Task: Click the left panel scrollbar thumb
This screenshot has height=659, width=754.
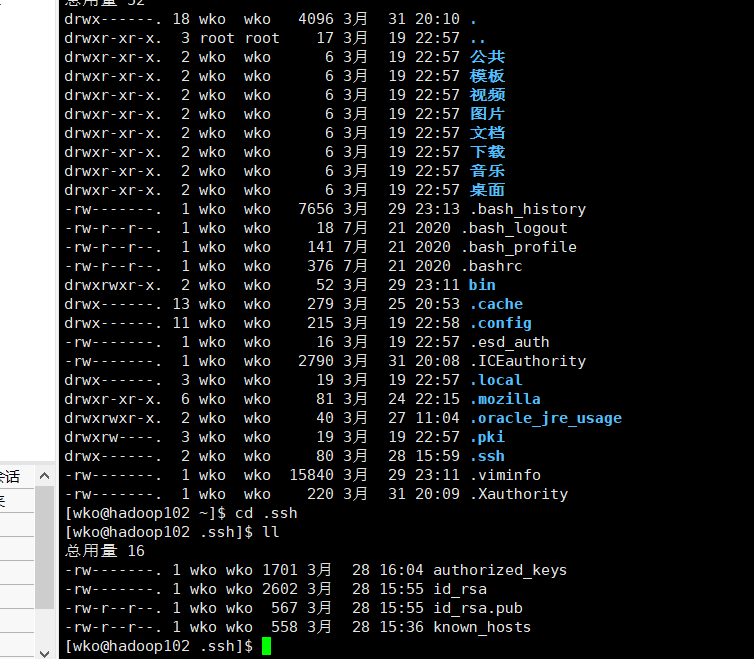Action: point(45,547)
